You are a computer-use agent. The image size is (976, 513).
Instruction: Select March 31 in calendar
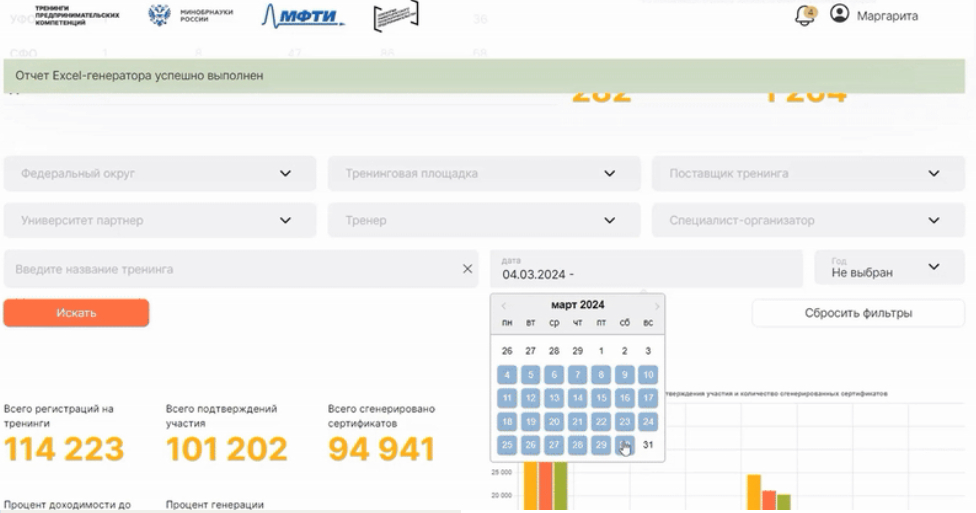pyautogui.click(x=648, y=445)
